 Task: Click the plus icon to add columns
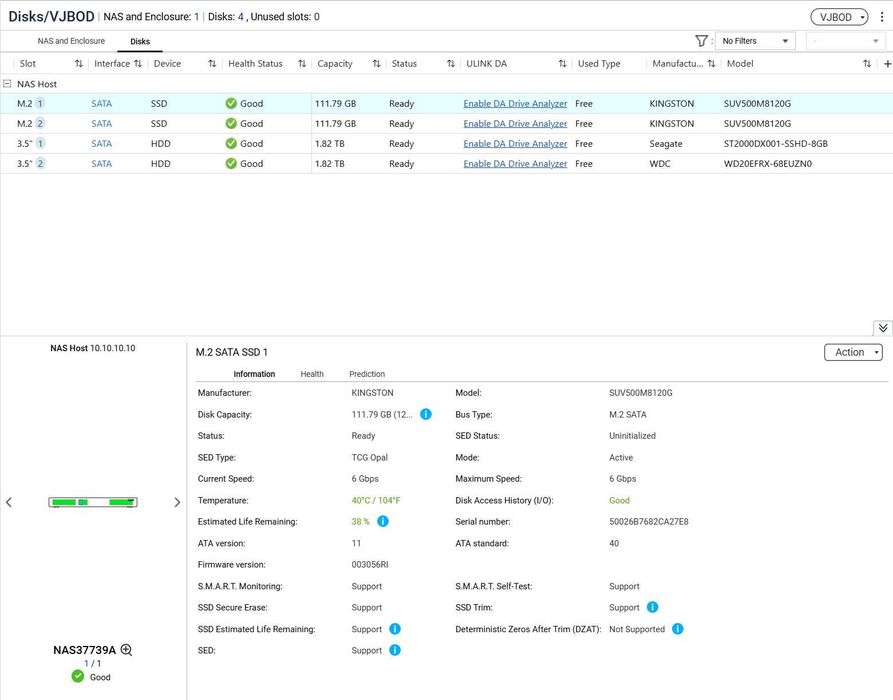(x=887, y=64)
